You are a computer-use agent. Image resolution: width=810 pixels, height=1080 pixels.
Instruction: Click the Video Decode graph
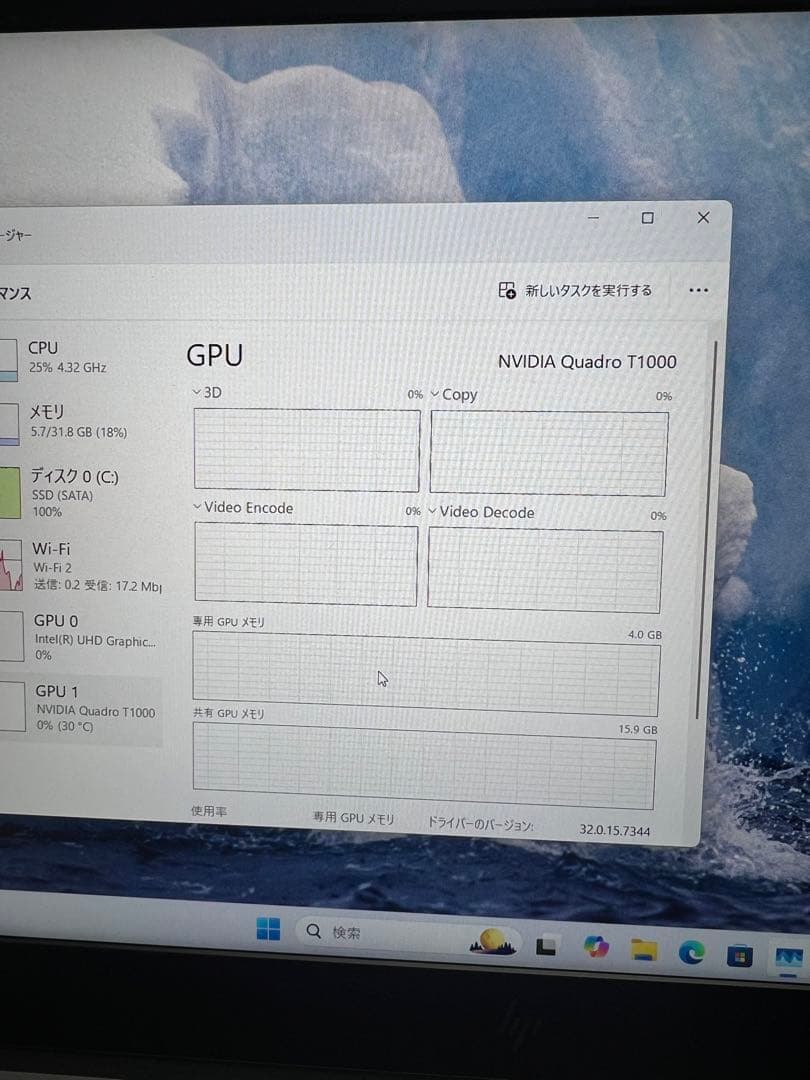tap(545, 570)
